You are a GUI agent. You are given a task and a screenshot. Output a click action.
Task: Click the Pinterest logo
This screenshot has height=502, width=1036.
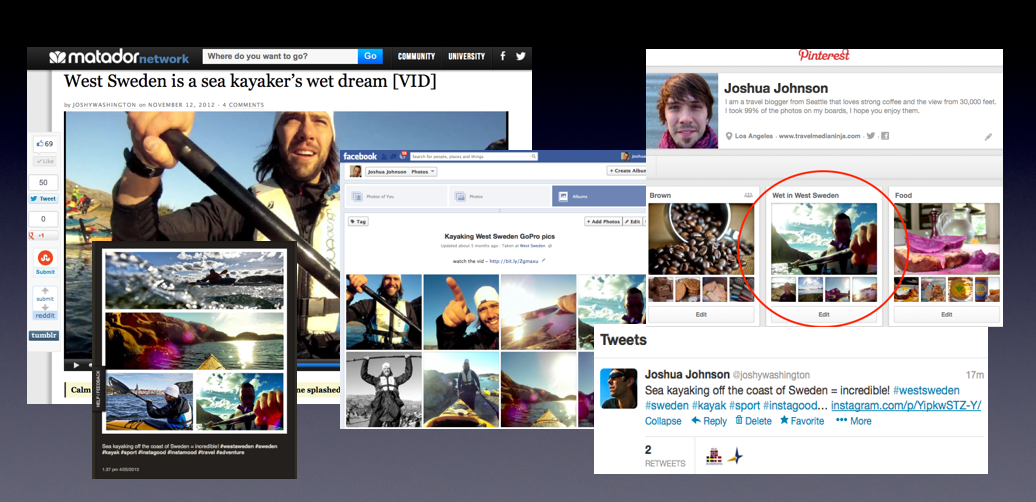coord(823,55)
